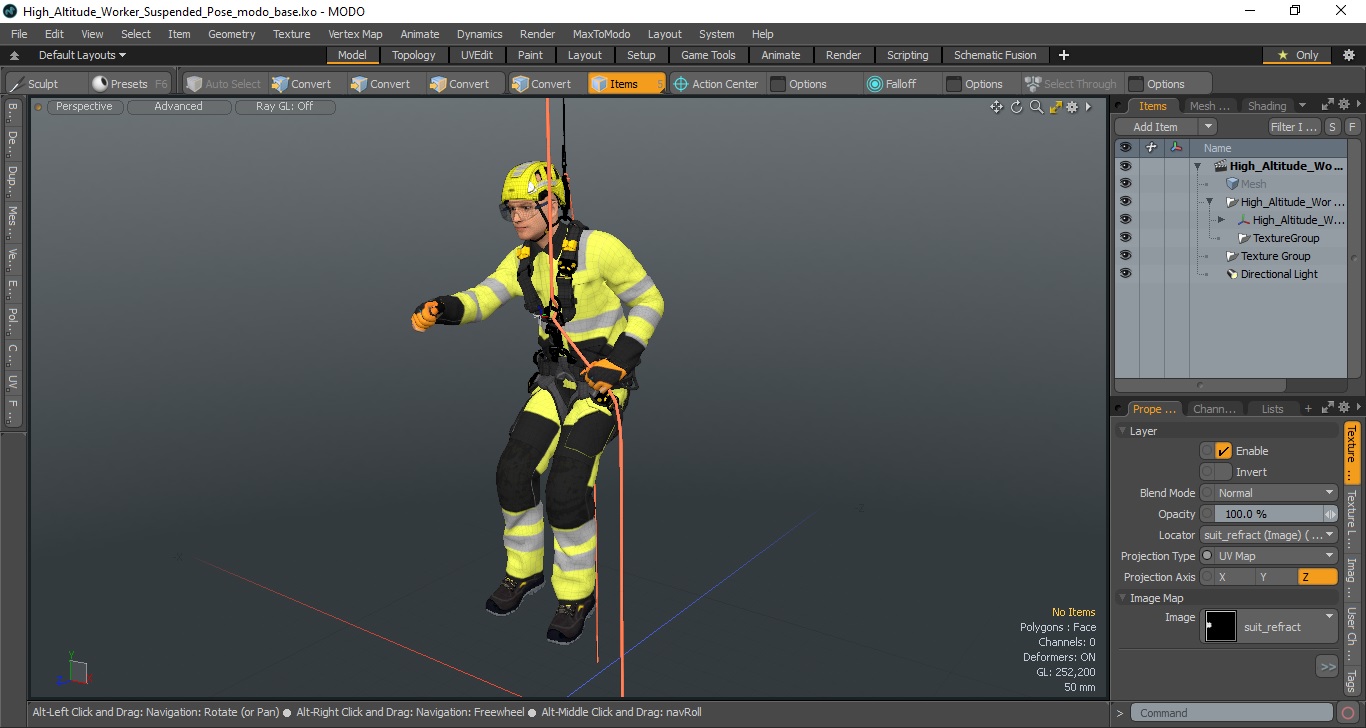Click the command history record icon
The width and height of the screenshot is (1366, 728).
1348,713
